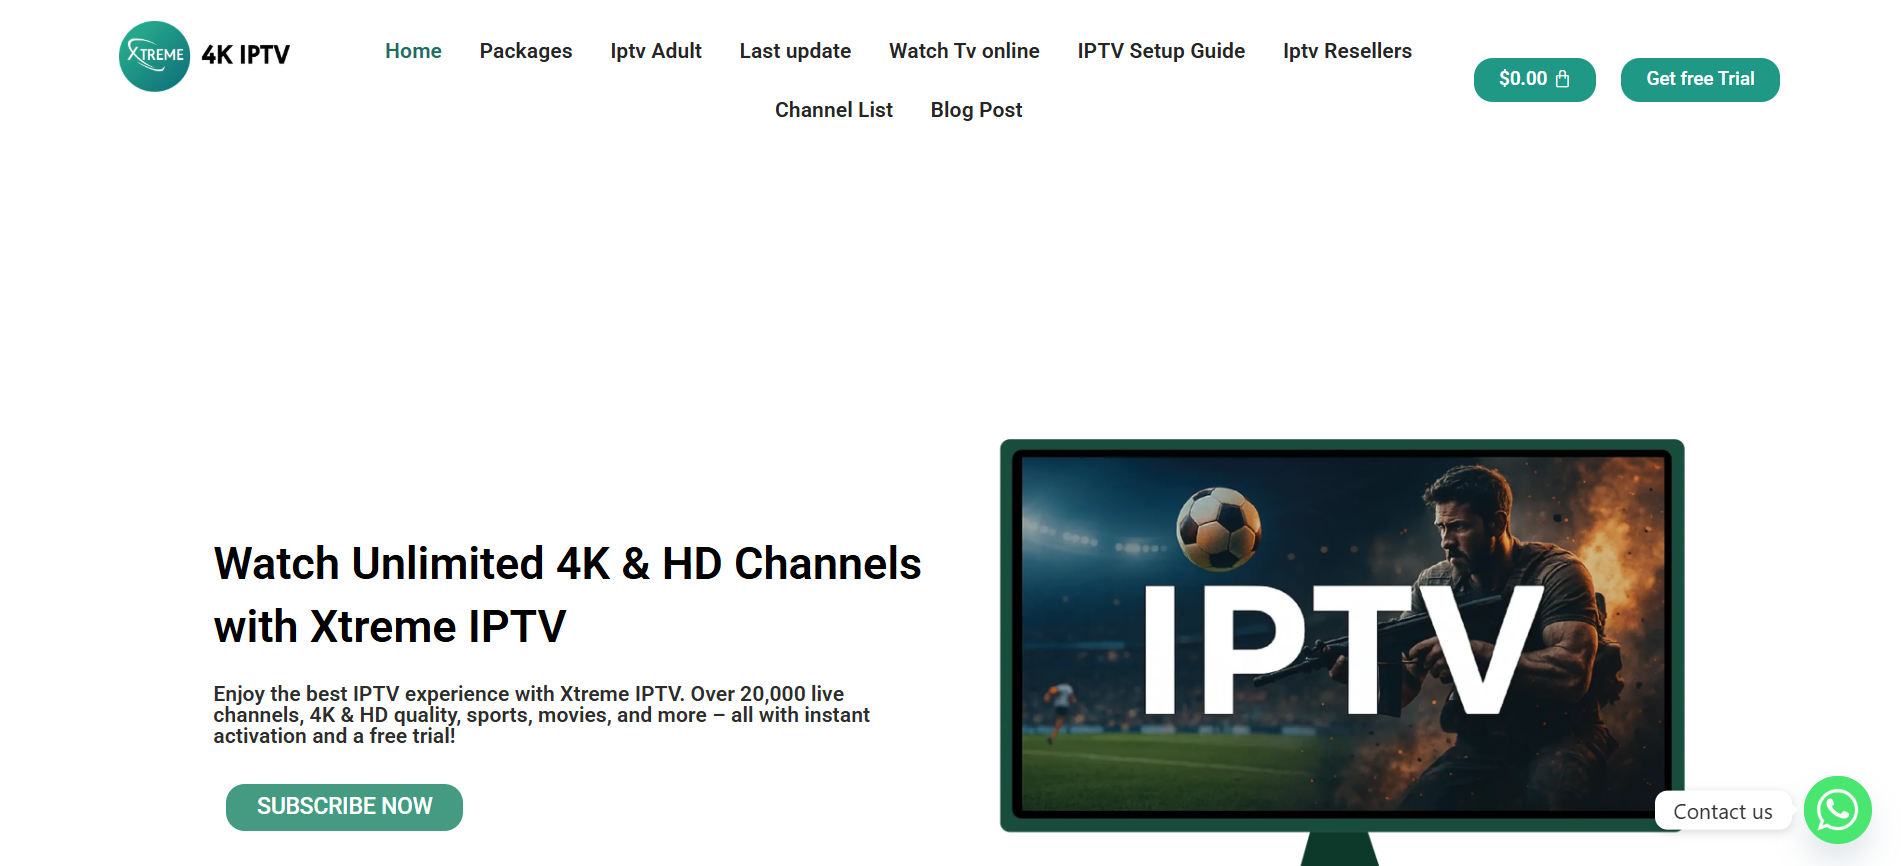Select Last update in navigation

[795, 51]
